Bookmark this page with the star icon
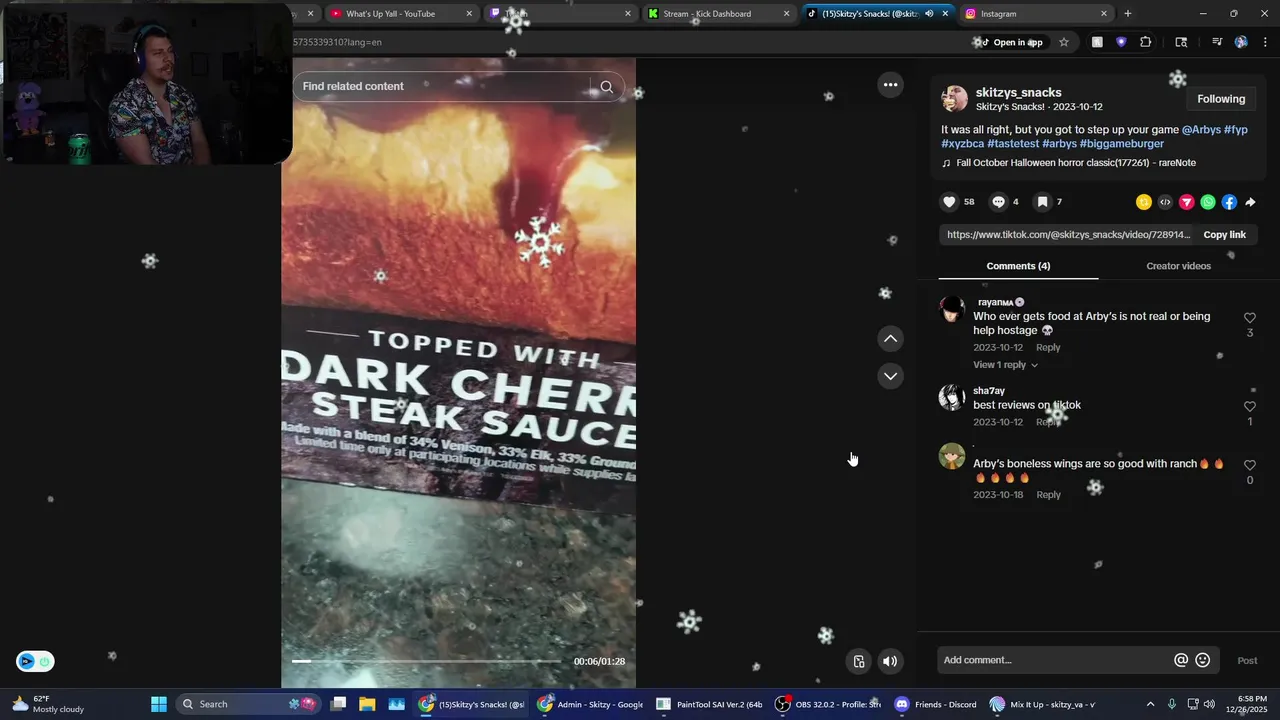This screenshot has height=720, width=1280. pyautogui.click(x=1064, y=42)
